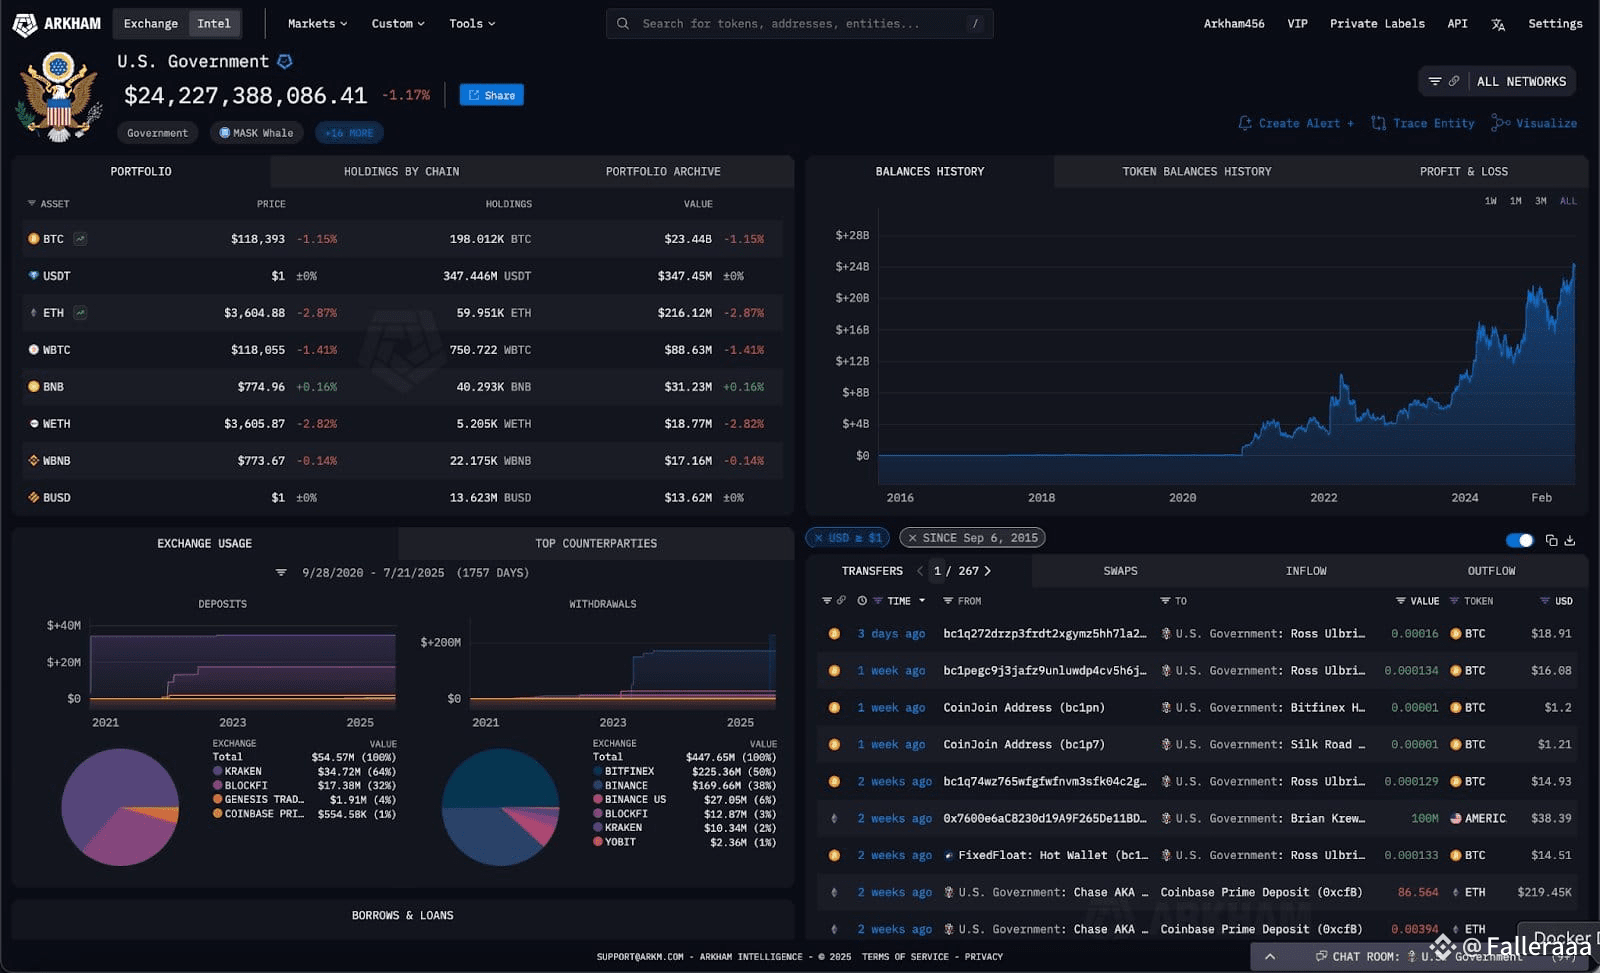Click the bell icon for Create Alert

click(x=1245, y=123)
